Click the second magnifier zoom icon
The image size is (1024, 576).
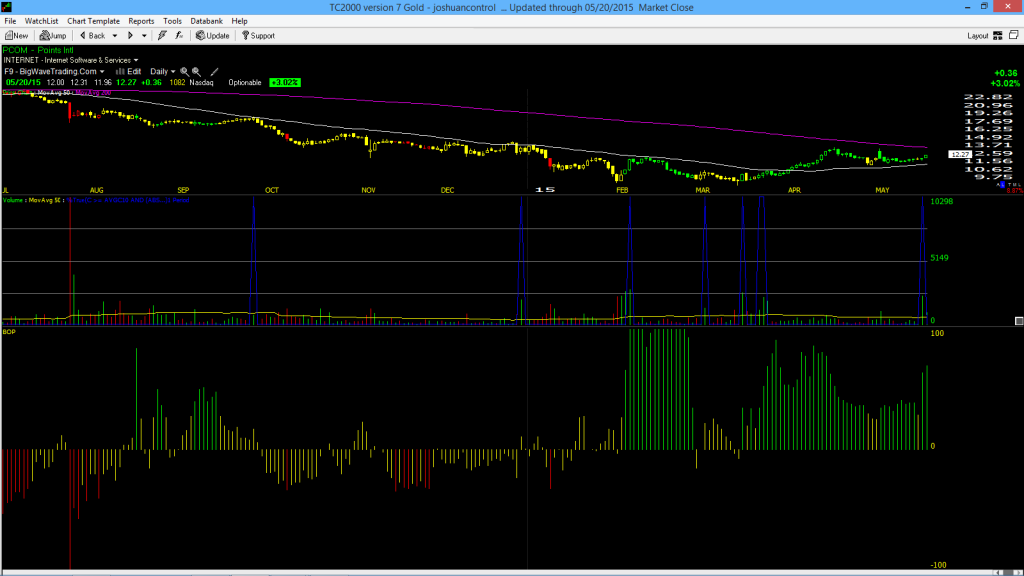pyautogui.click(x=196, y=72)
